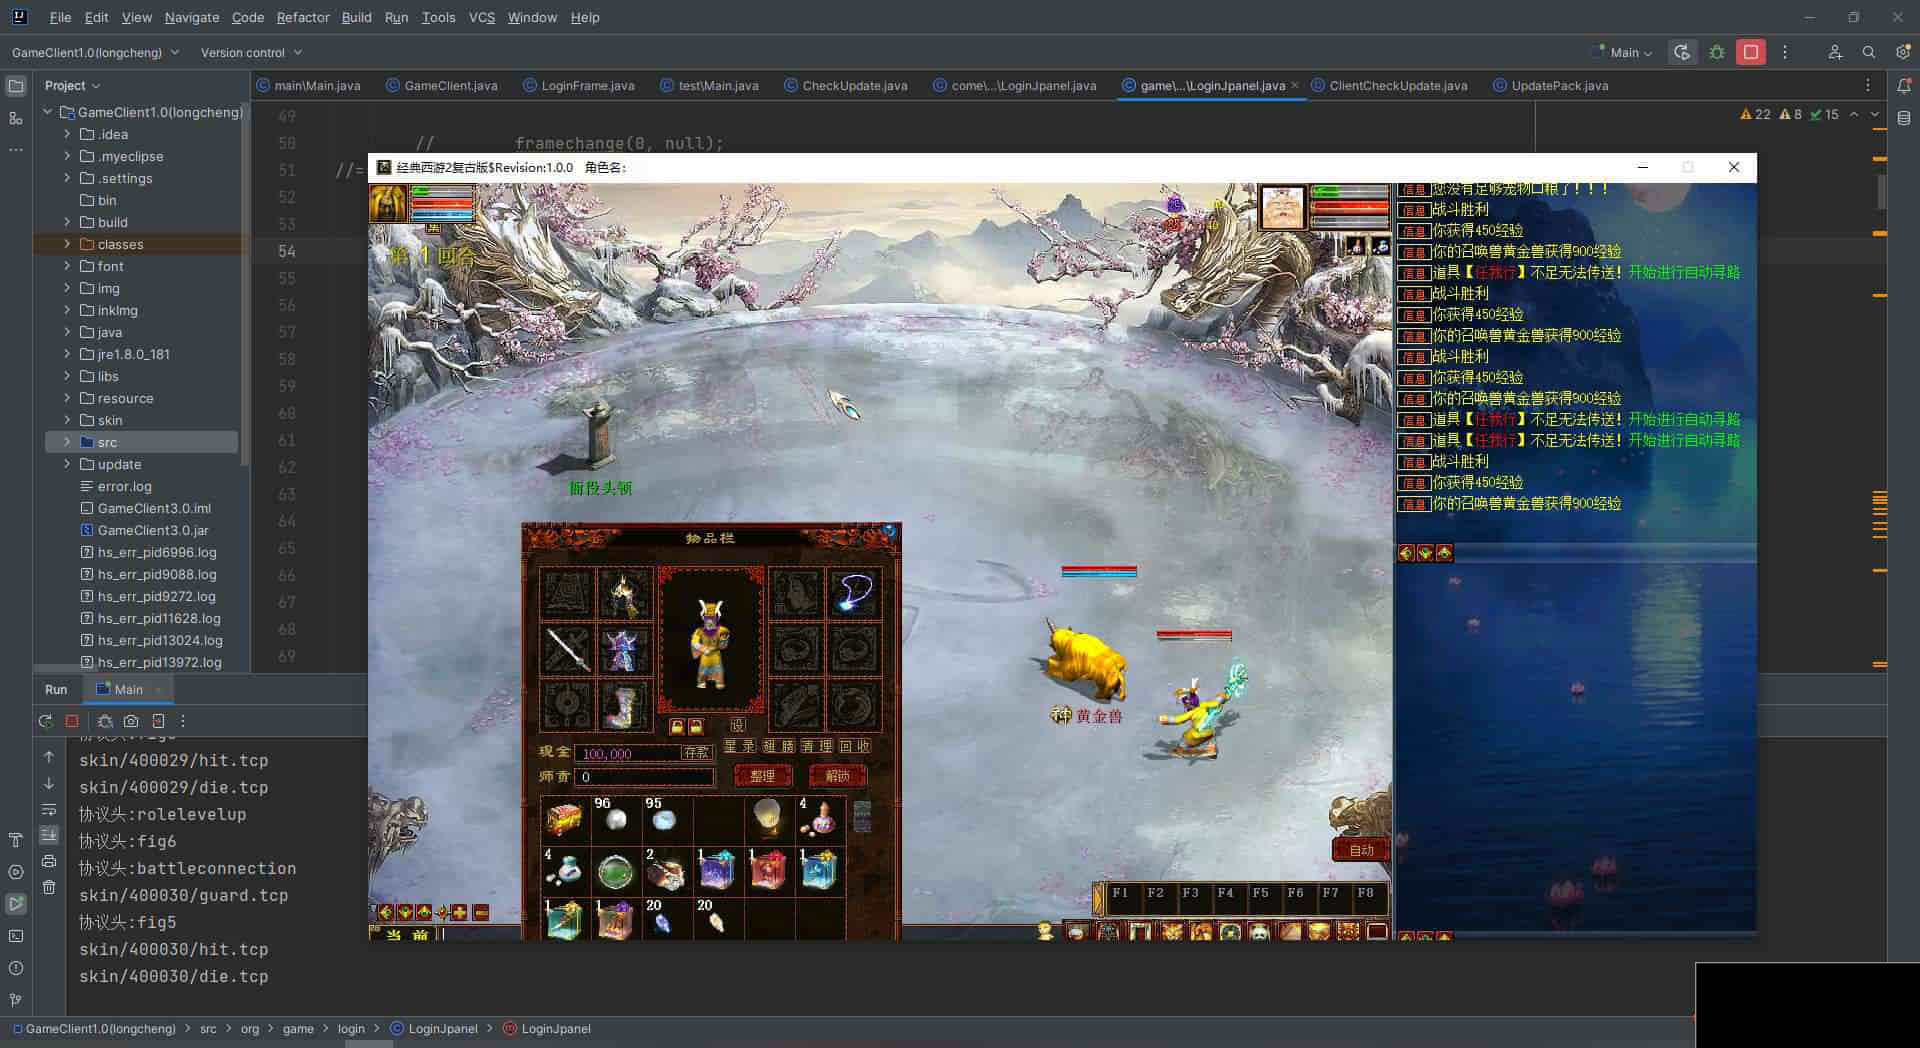Click the Notifications bell icon
Screen dimensions: 1920x1048
[x=1903, y=86]
